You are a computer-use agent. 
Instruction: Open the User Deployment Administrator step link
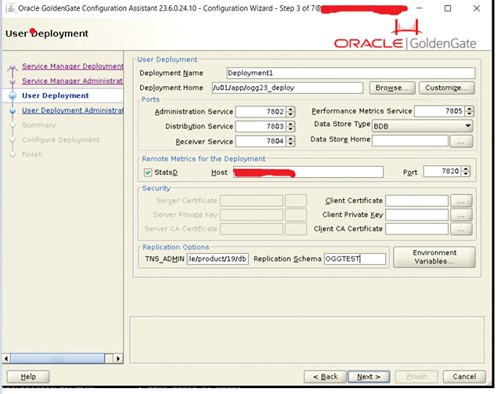[73, 110]
